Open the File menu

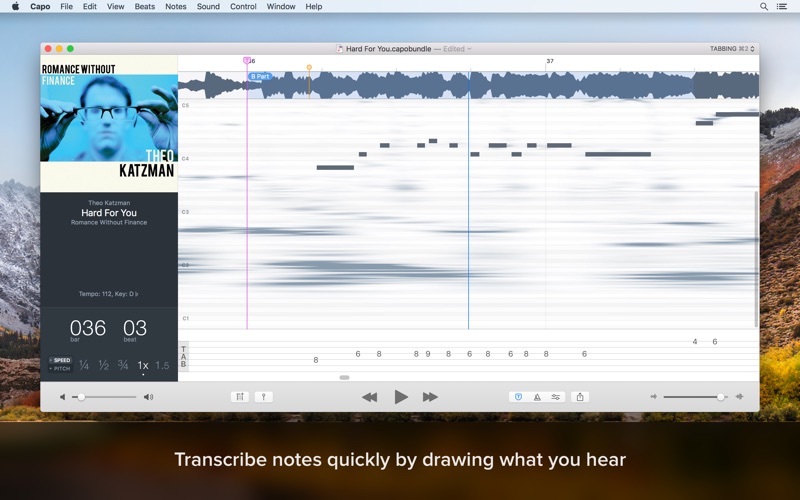coord(66,6)
